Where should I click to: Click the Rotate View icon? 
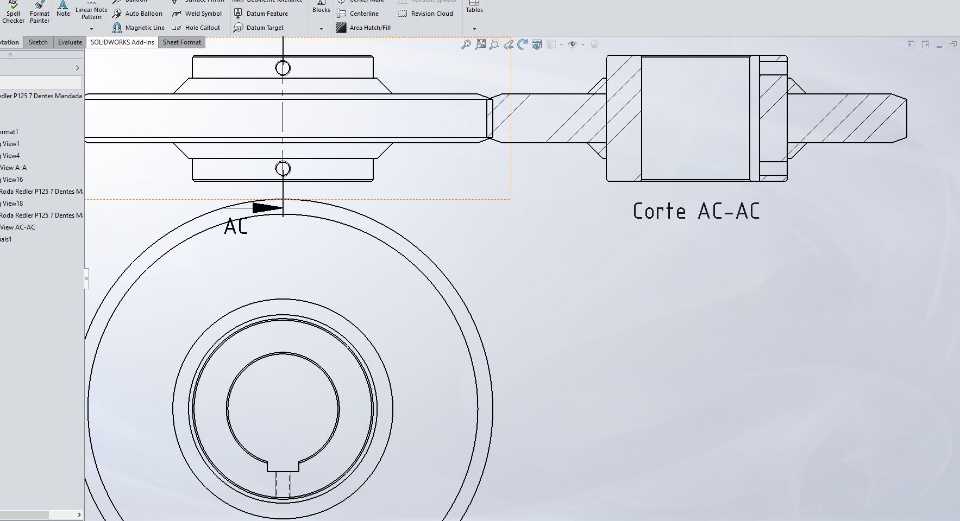pos(522,44)
